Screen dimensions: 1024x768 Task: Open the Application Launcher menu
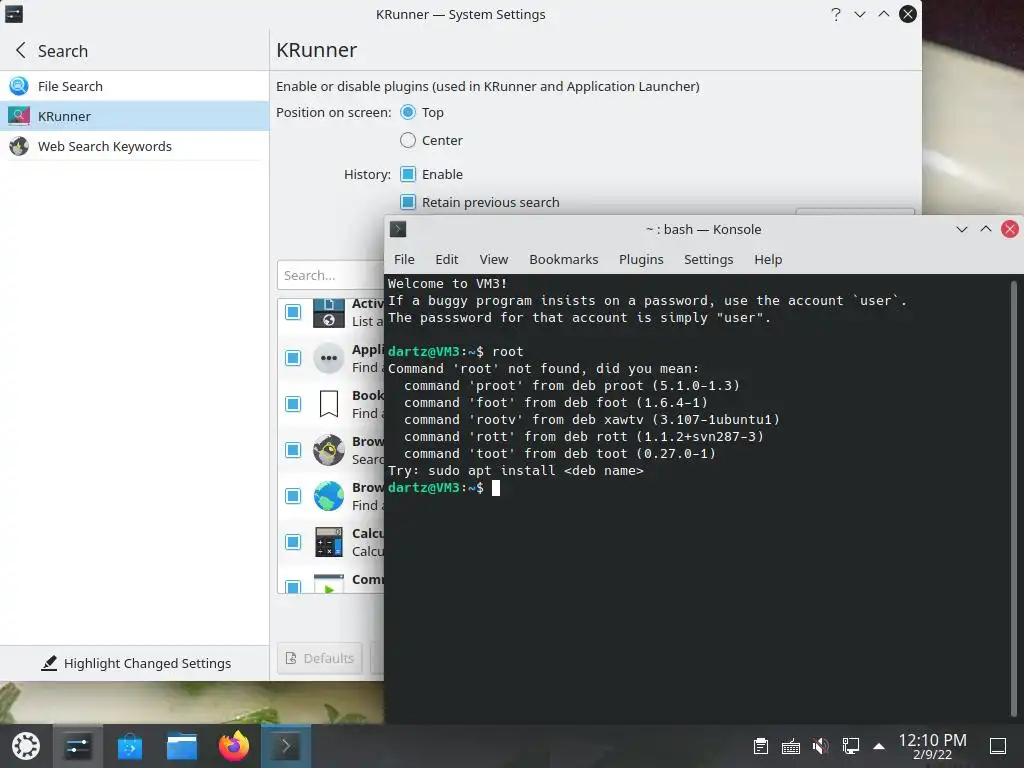pos(26,746)
